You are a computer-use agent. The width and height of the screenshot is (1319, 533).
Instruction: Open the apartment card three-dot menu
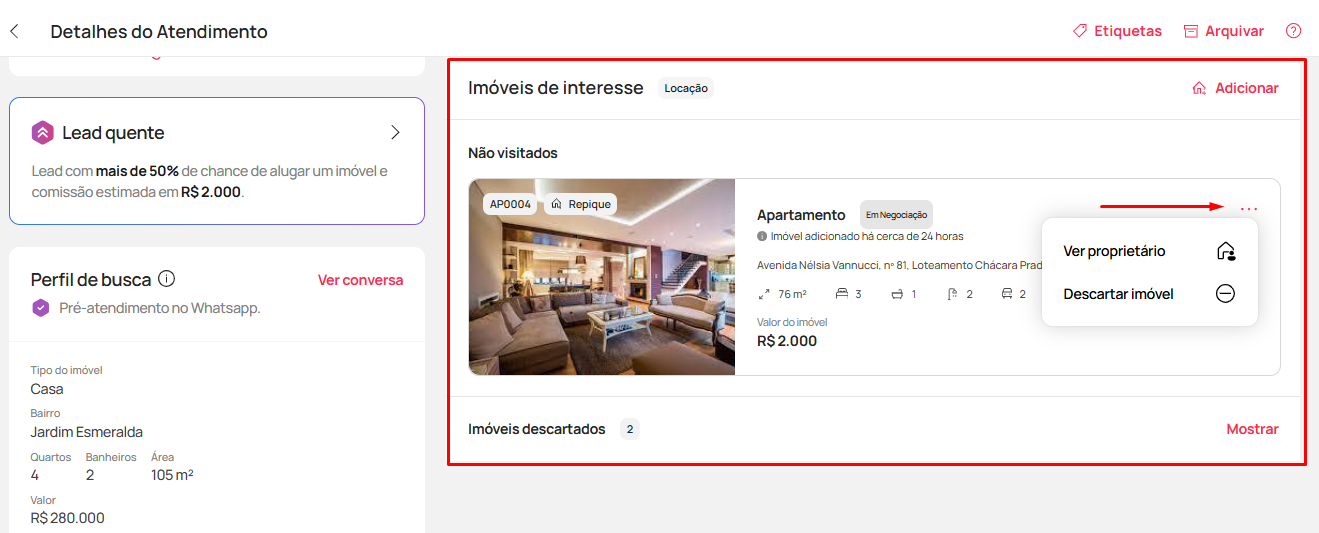1249,208
